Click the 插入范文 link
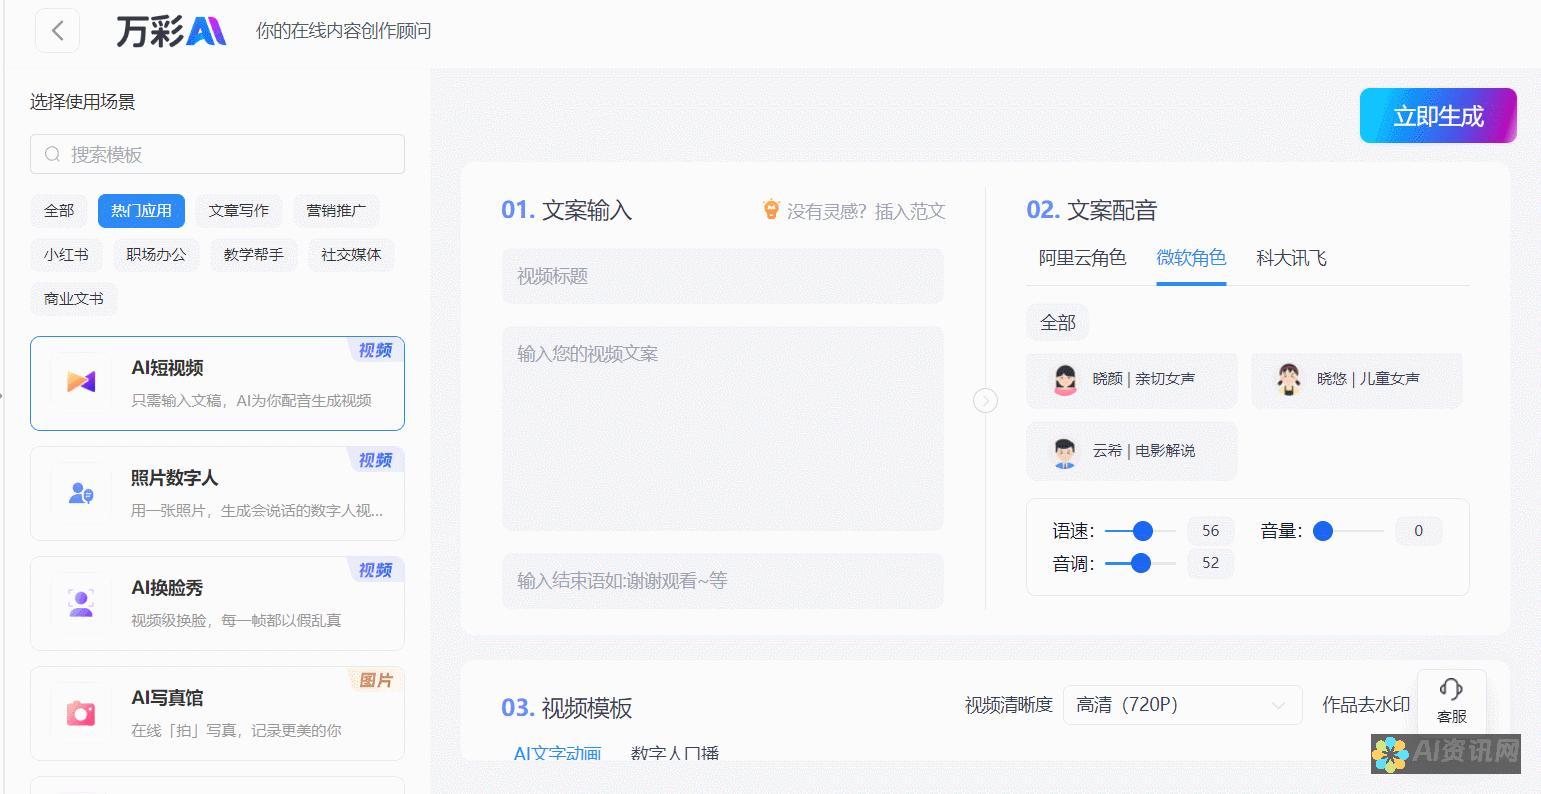Viewport: 1541px width, 794px height. [910, 211]
